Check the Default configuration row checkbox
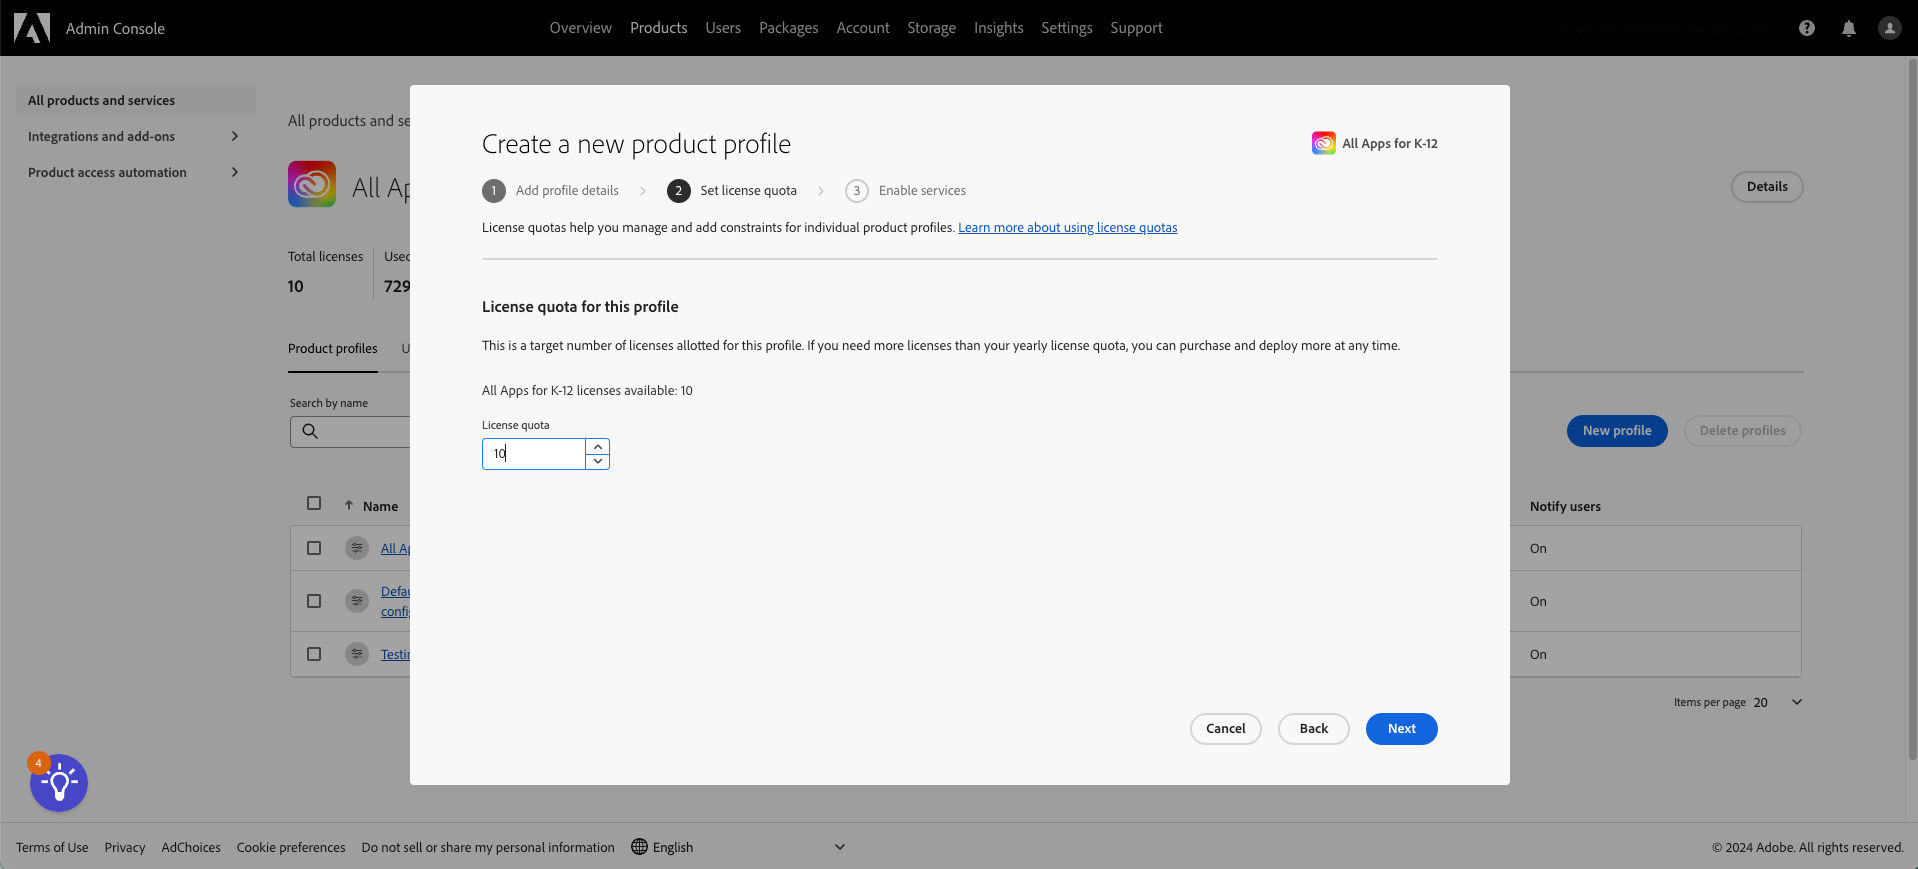Image resolution: width=1918 pixels, height=869 pixels. point(314,601)
